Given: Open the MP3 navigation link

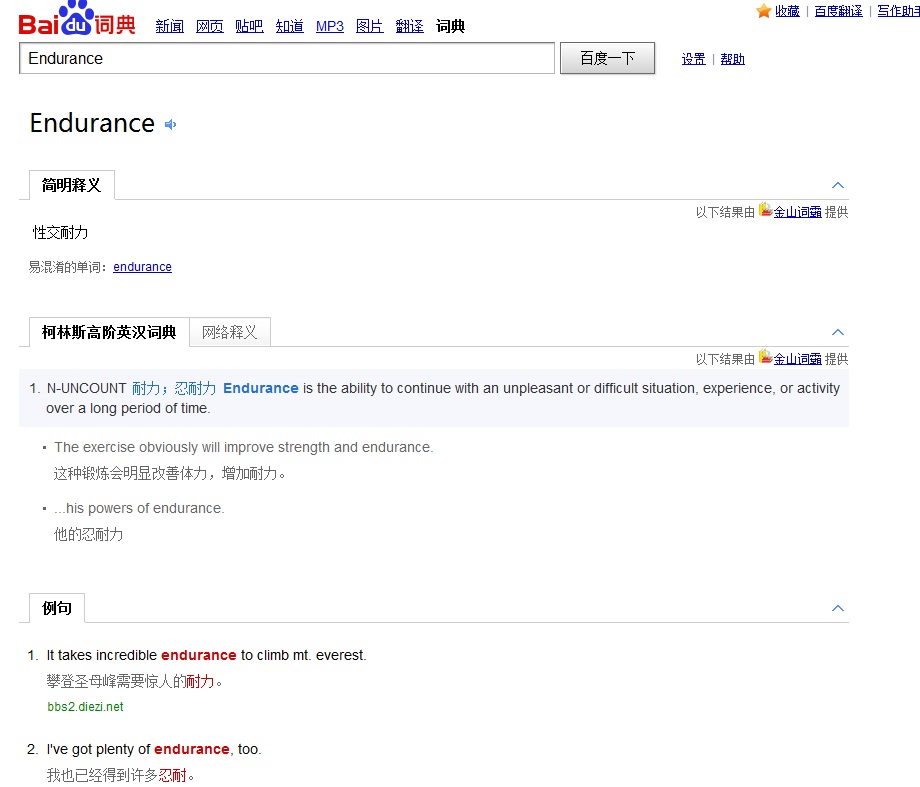Looking at the screenshot, I should [330, 26].
